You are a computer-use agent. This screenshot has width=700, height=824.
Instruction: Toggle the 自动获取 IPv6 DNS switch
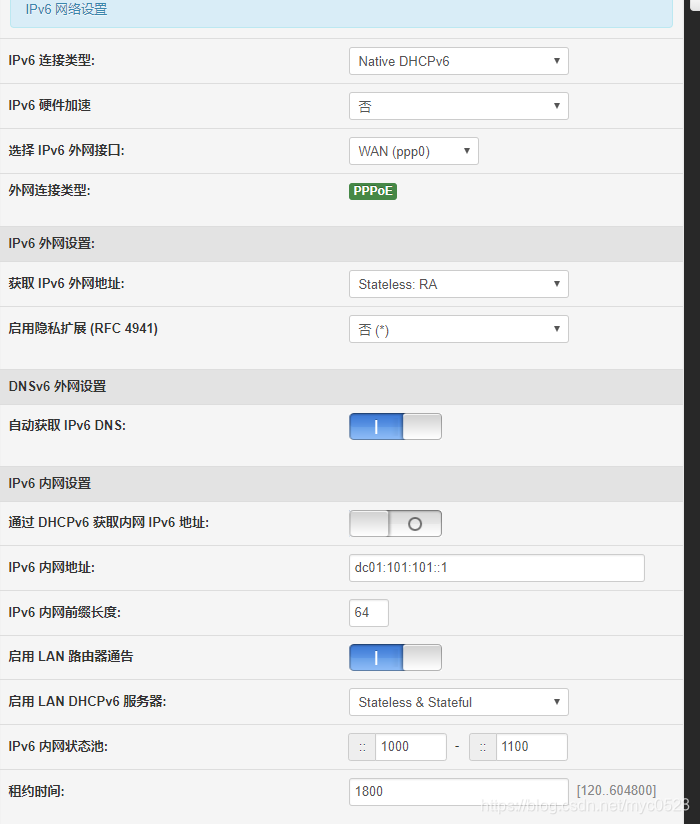pyautogui.click(x=395, y=427)
